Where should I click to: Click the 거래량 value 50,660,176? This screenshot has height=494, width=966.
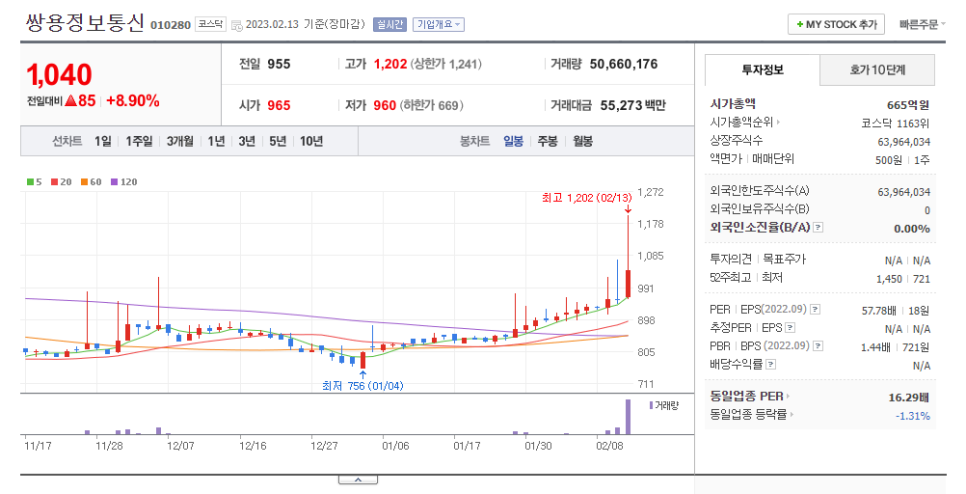[623, 64]
